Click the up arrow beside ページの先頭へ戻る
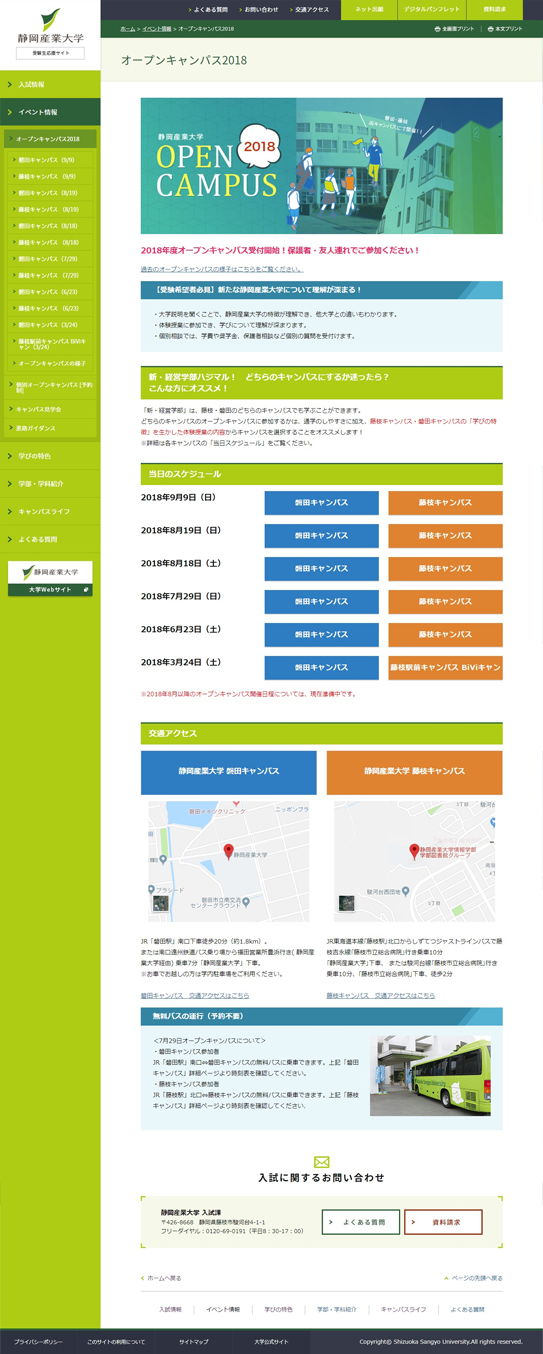Image resolution: width=543 pixels, height=1354 pixels. [x=446, y=1278]
